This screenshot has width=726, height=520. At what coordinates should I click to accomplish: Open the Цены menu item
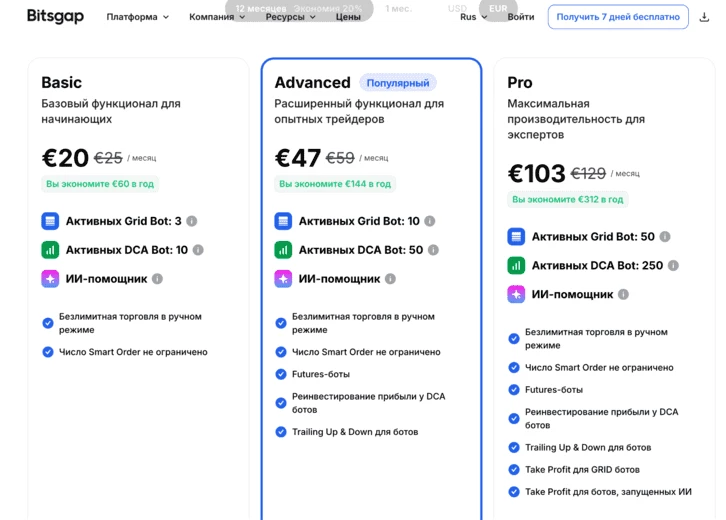pyautogui.click(x=348, y=17)
